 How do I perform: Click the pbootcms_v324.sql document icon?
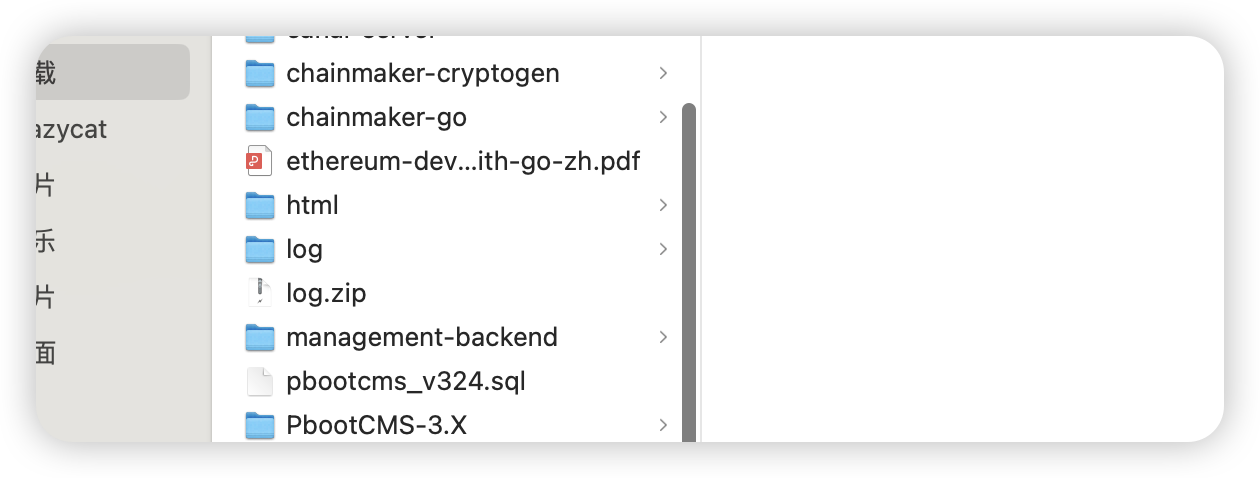tap(260, 381)
